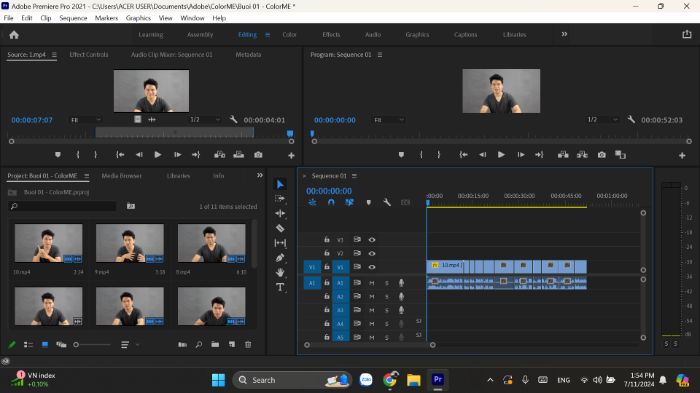Image resolution: width=700 pixels, height=393 pixels.
Task: Select the Hand tool
Action: coord(280,272)
